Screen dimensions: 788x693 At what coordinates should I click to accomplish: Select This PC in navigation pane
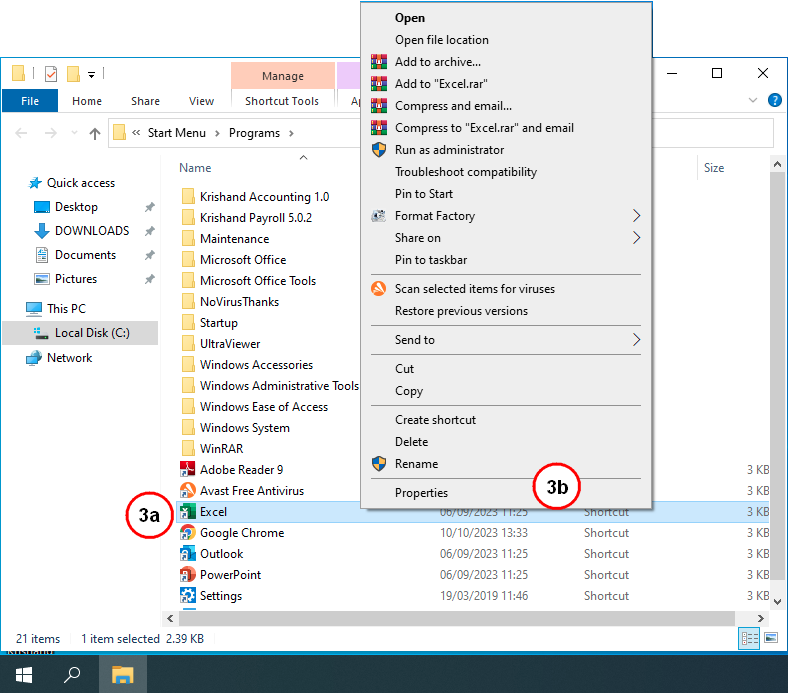point(66,309)
